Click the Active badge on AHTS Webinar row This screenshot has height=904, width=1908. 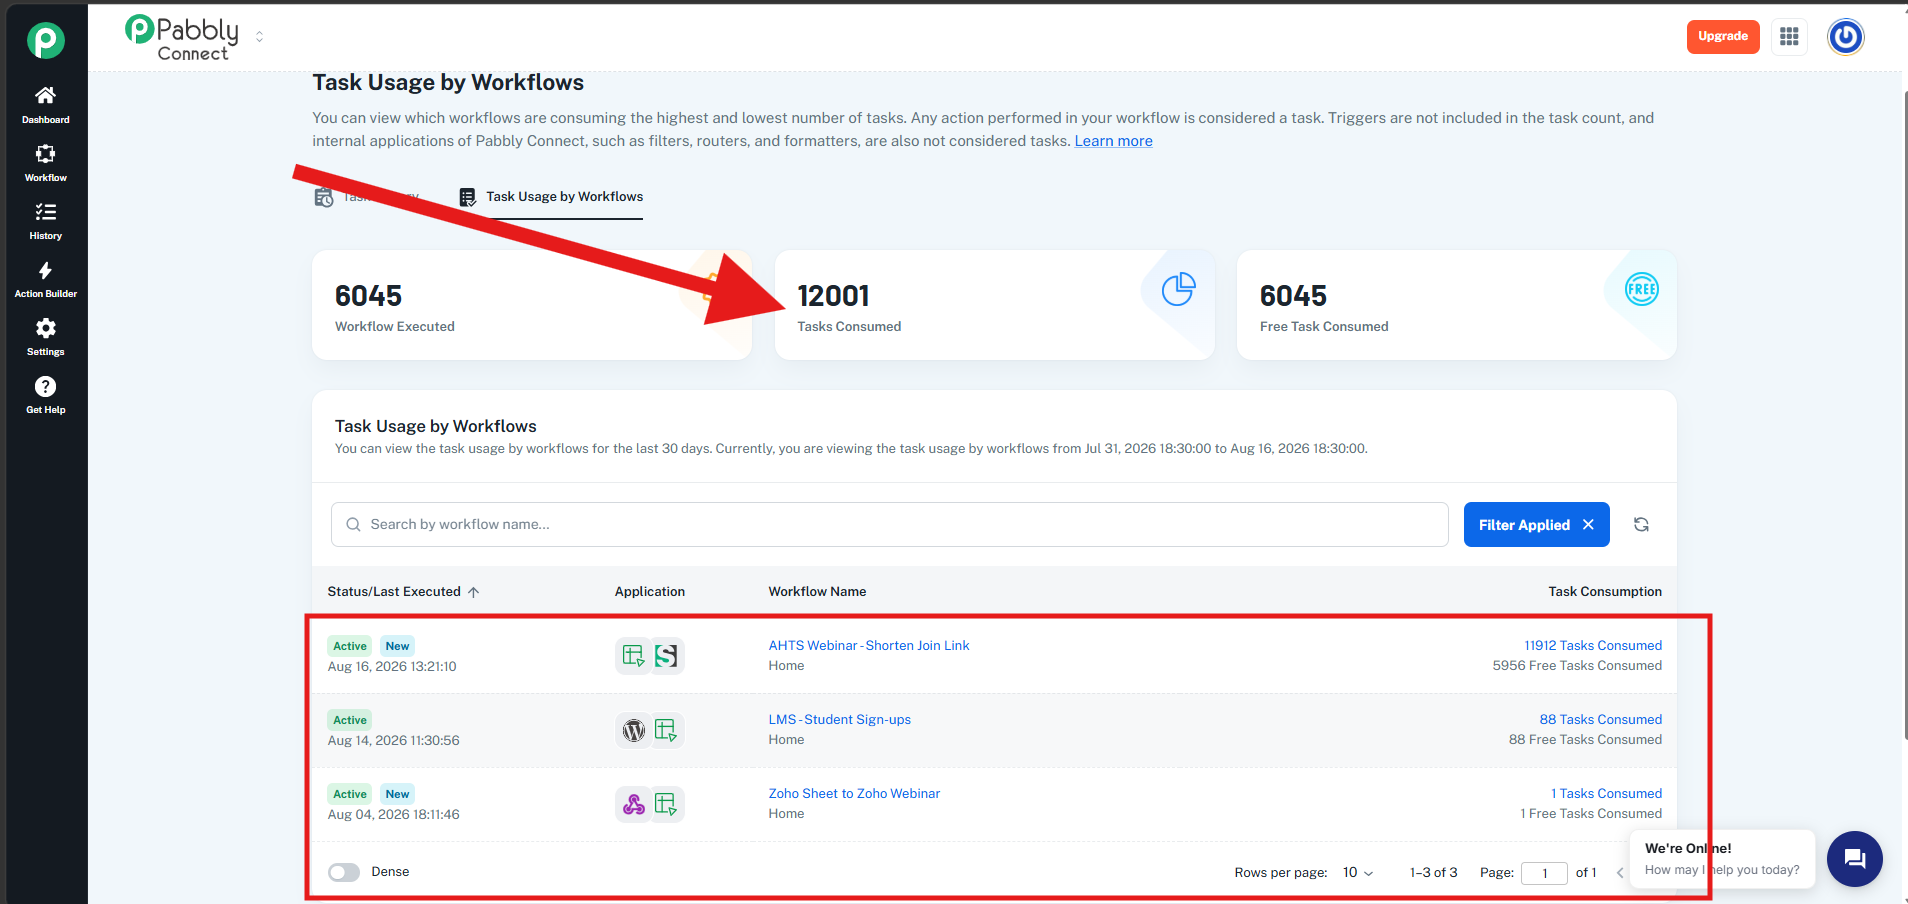[x=350, y=646]
